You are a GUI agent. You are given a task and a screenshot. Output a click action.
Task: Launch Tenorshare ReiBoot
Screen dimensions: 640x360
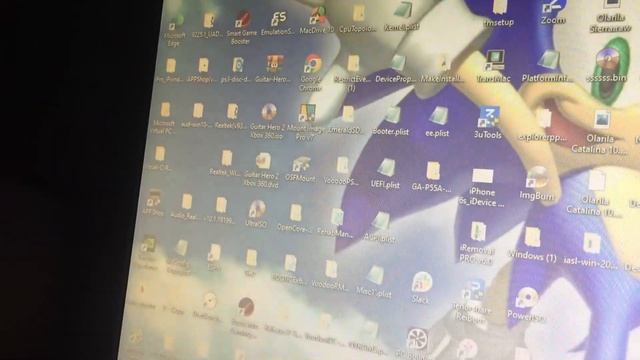coord(473,301)
